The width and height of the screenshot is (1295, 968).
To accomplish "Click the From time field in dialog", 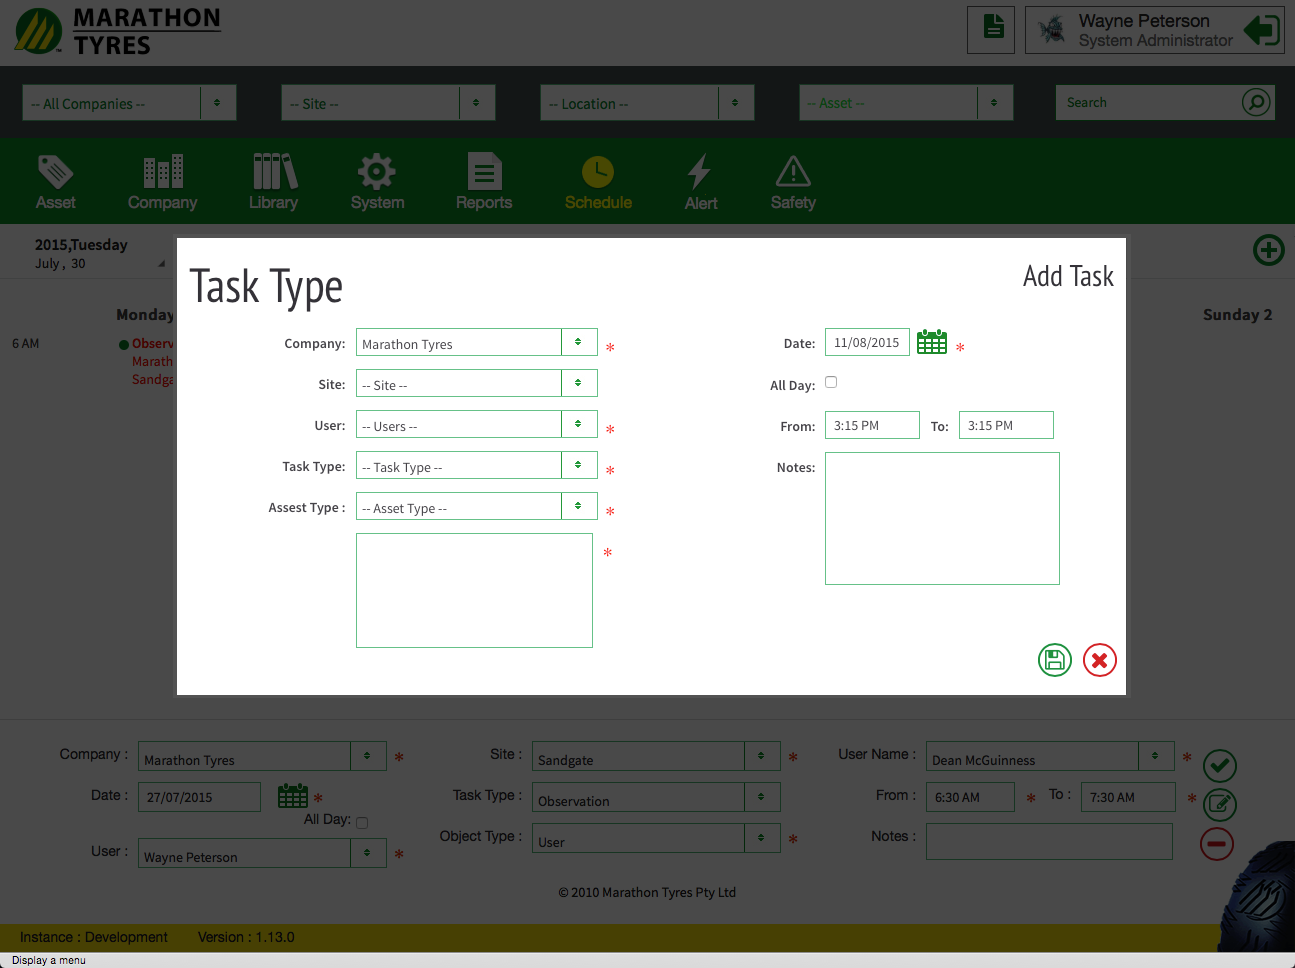I will [x=871, y=425].
